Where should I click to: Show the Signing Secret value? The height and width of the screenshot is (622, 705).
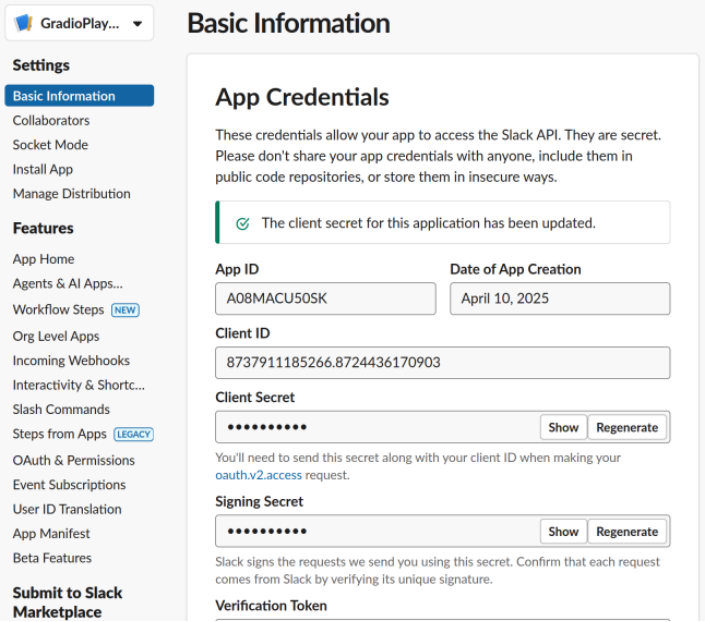(x=563, y=532)
